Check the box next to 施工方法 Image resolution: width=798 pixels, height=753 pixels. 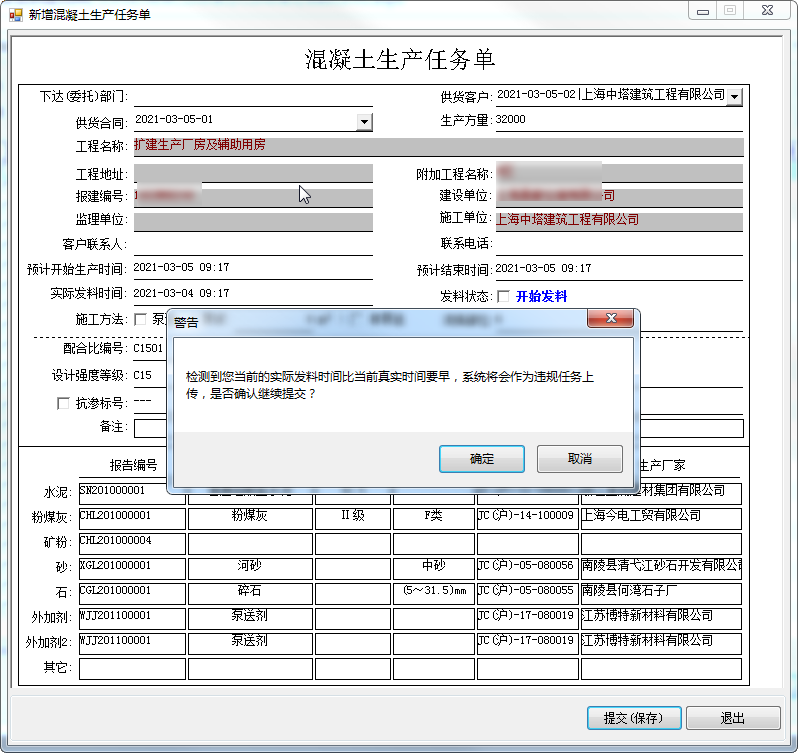pyautogui.click(x=140, y=320)
